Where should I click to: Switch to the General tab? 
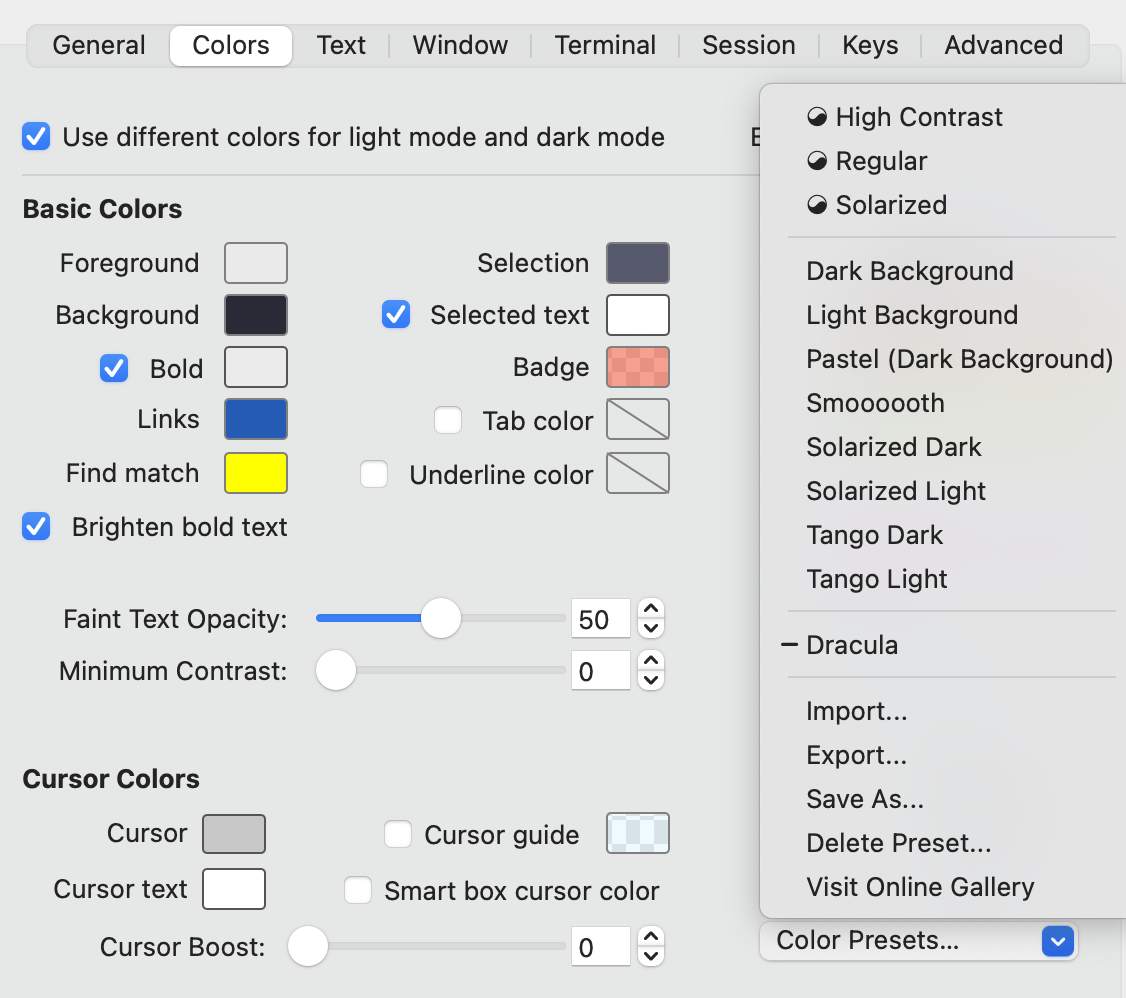99,45
